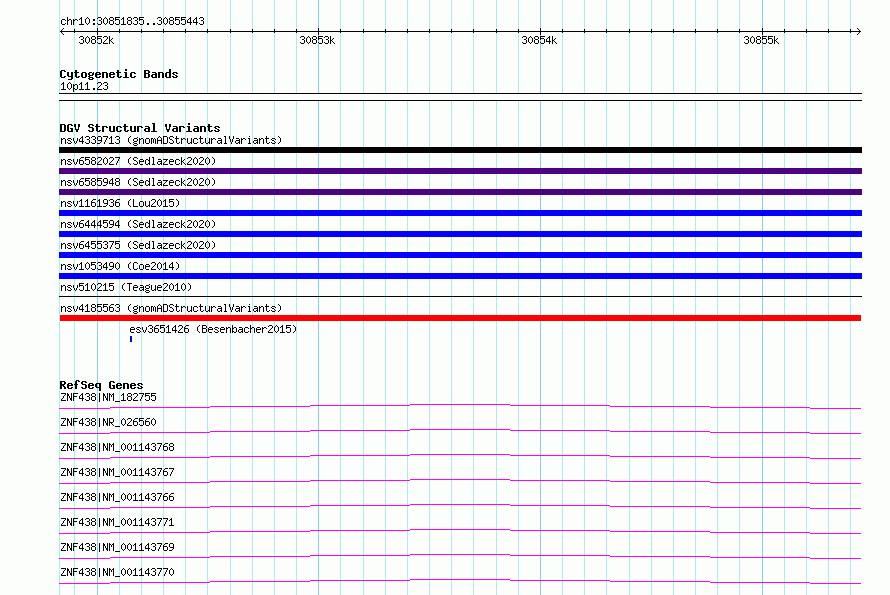Click the magenta line of ZNF438|NM_001143769
The image size is (890, 595).
[460, 556]
